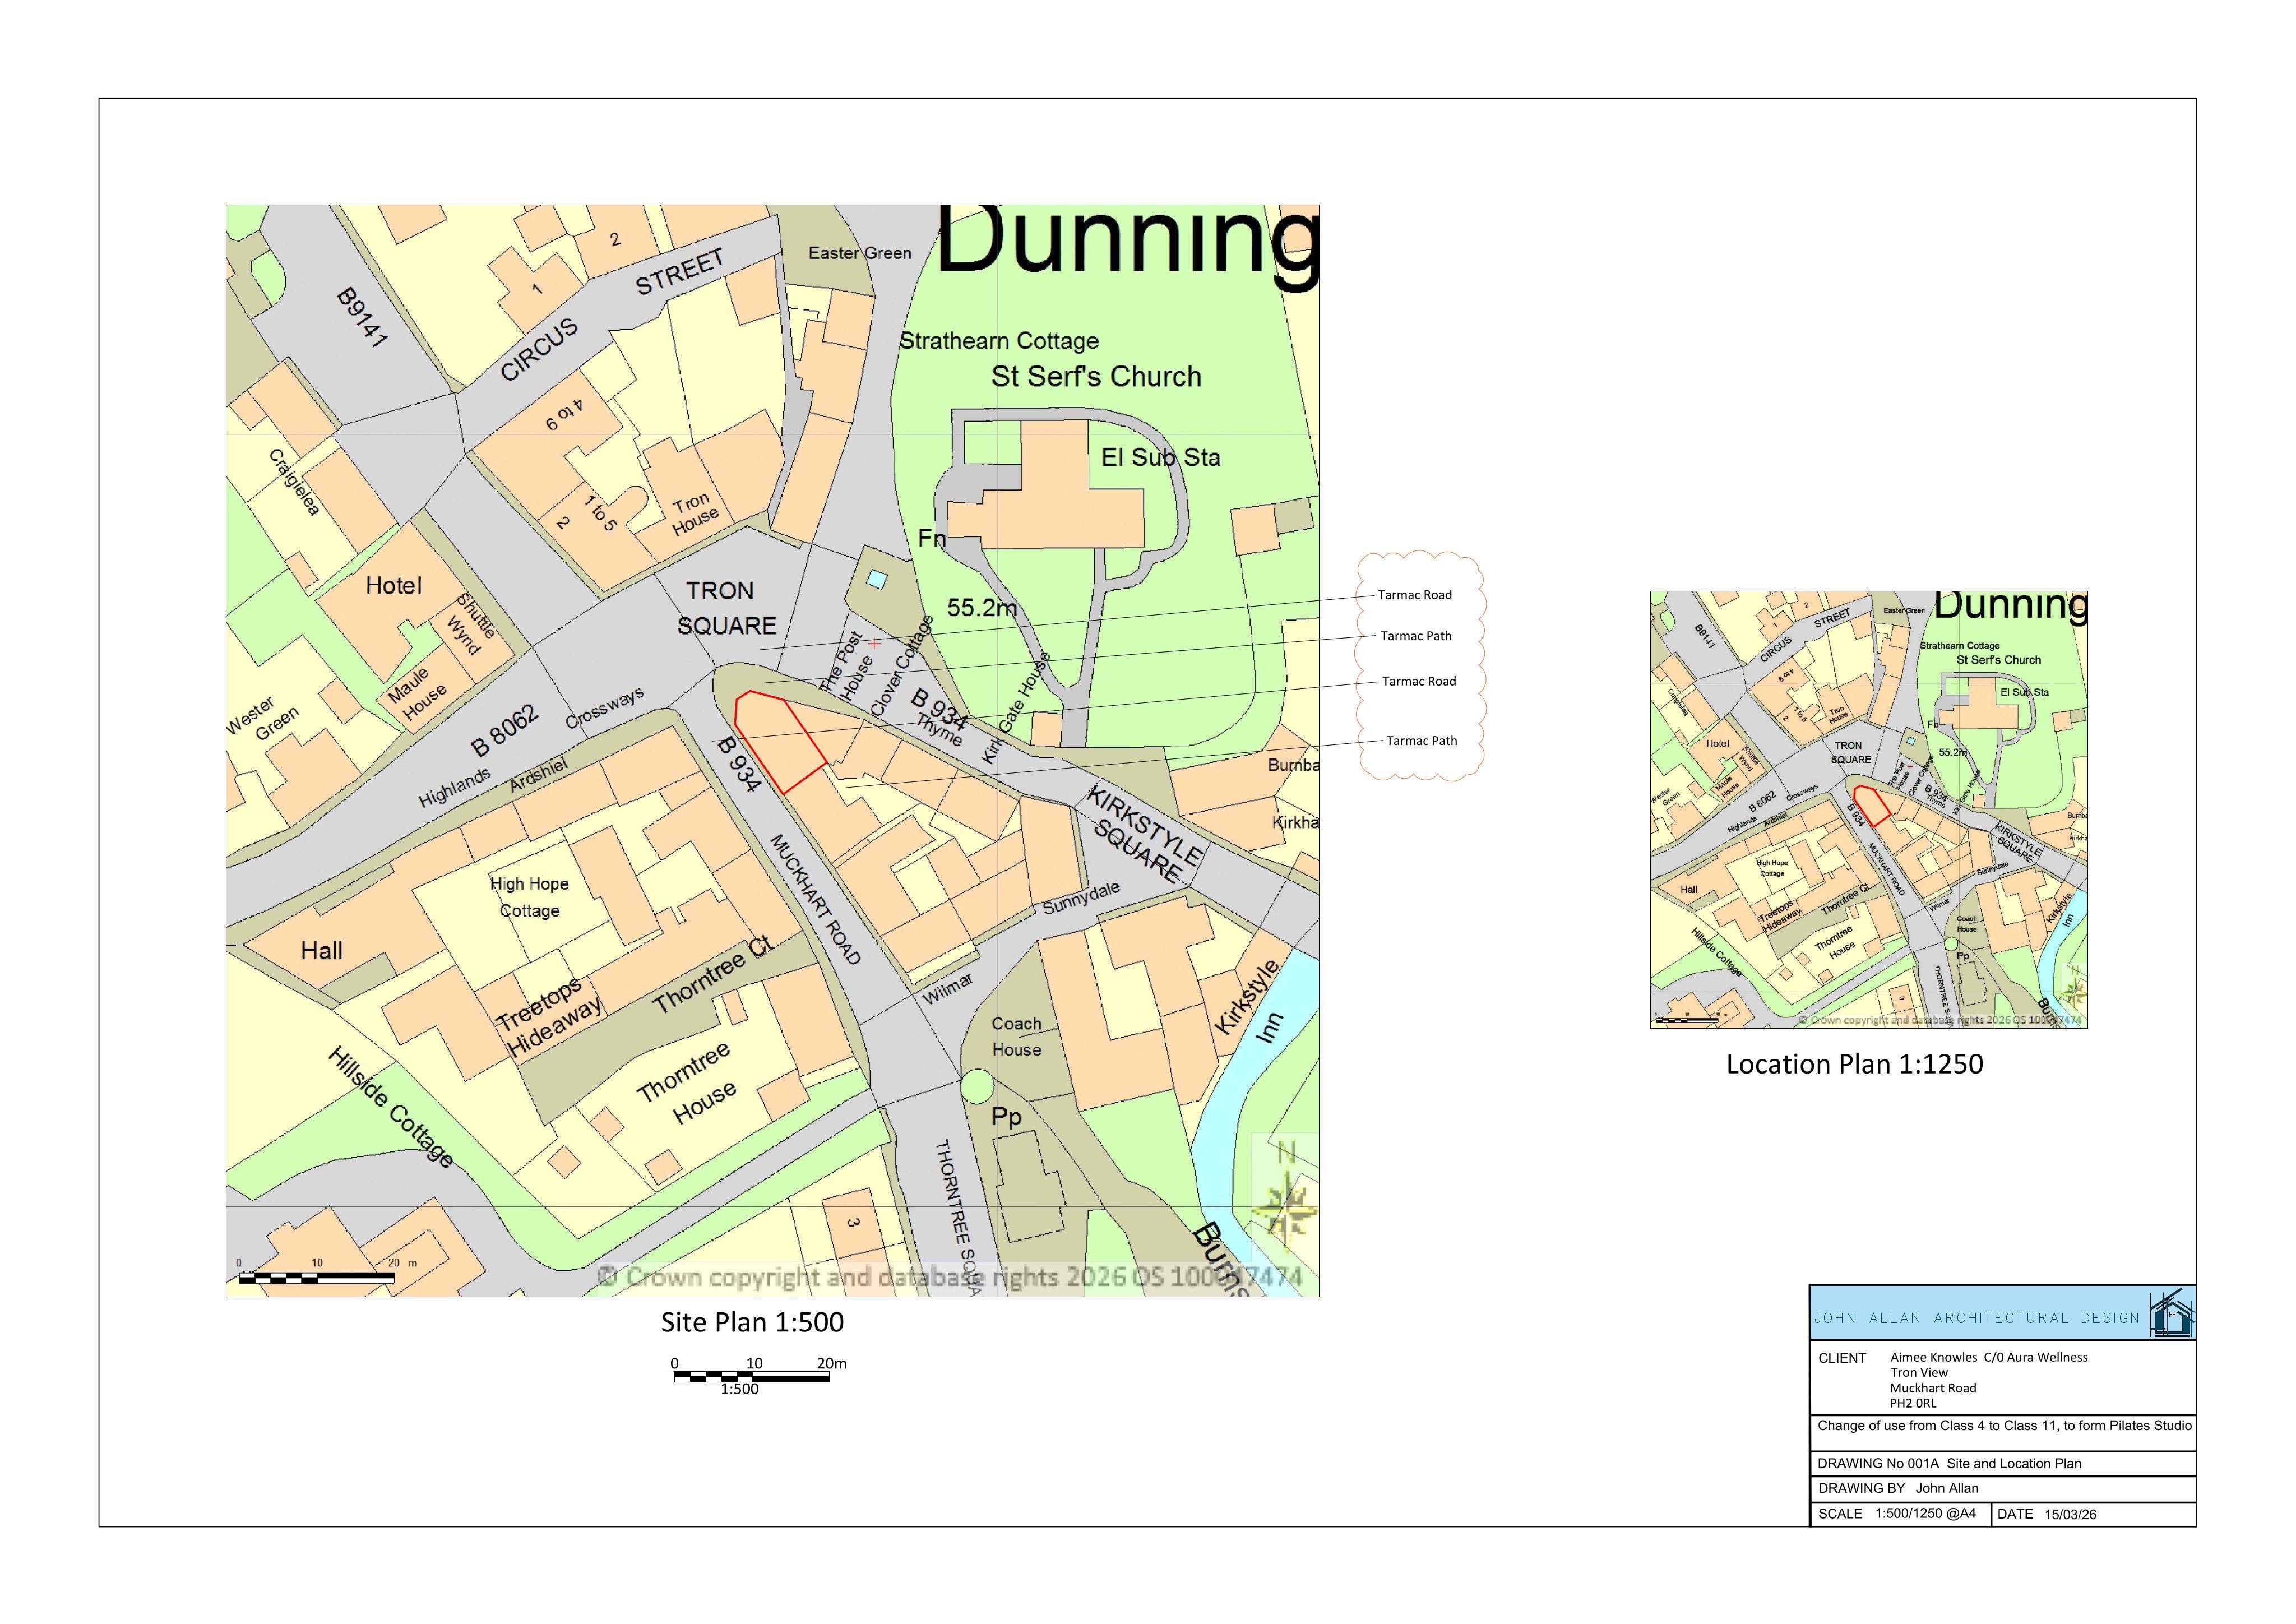2296x1624 pixels.
Task: Click the 'SCALE 1:500/1250 @A4' cell
Action: click(1900, 1513)
